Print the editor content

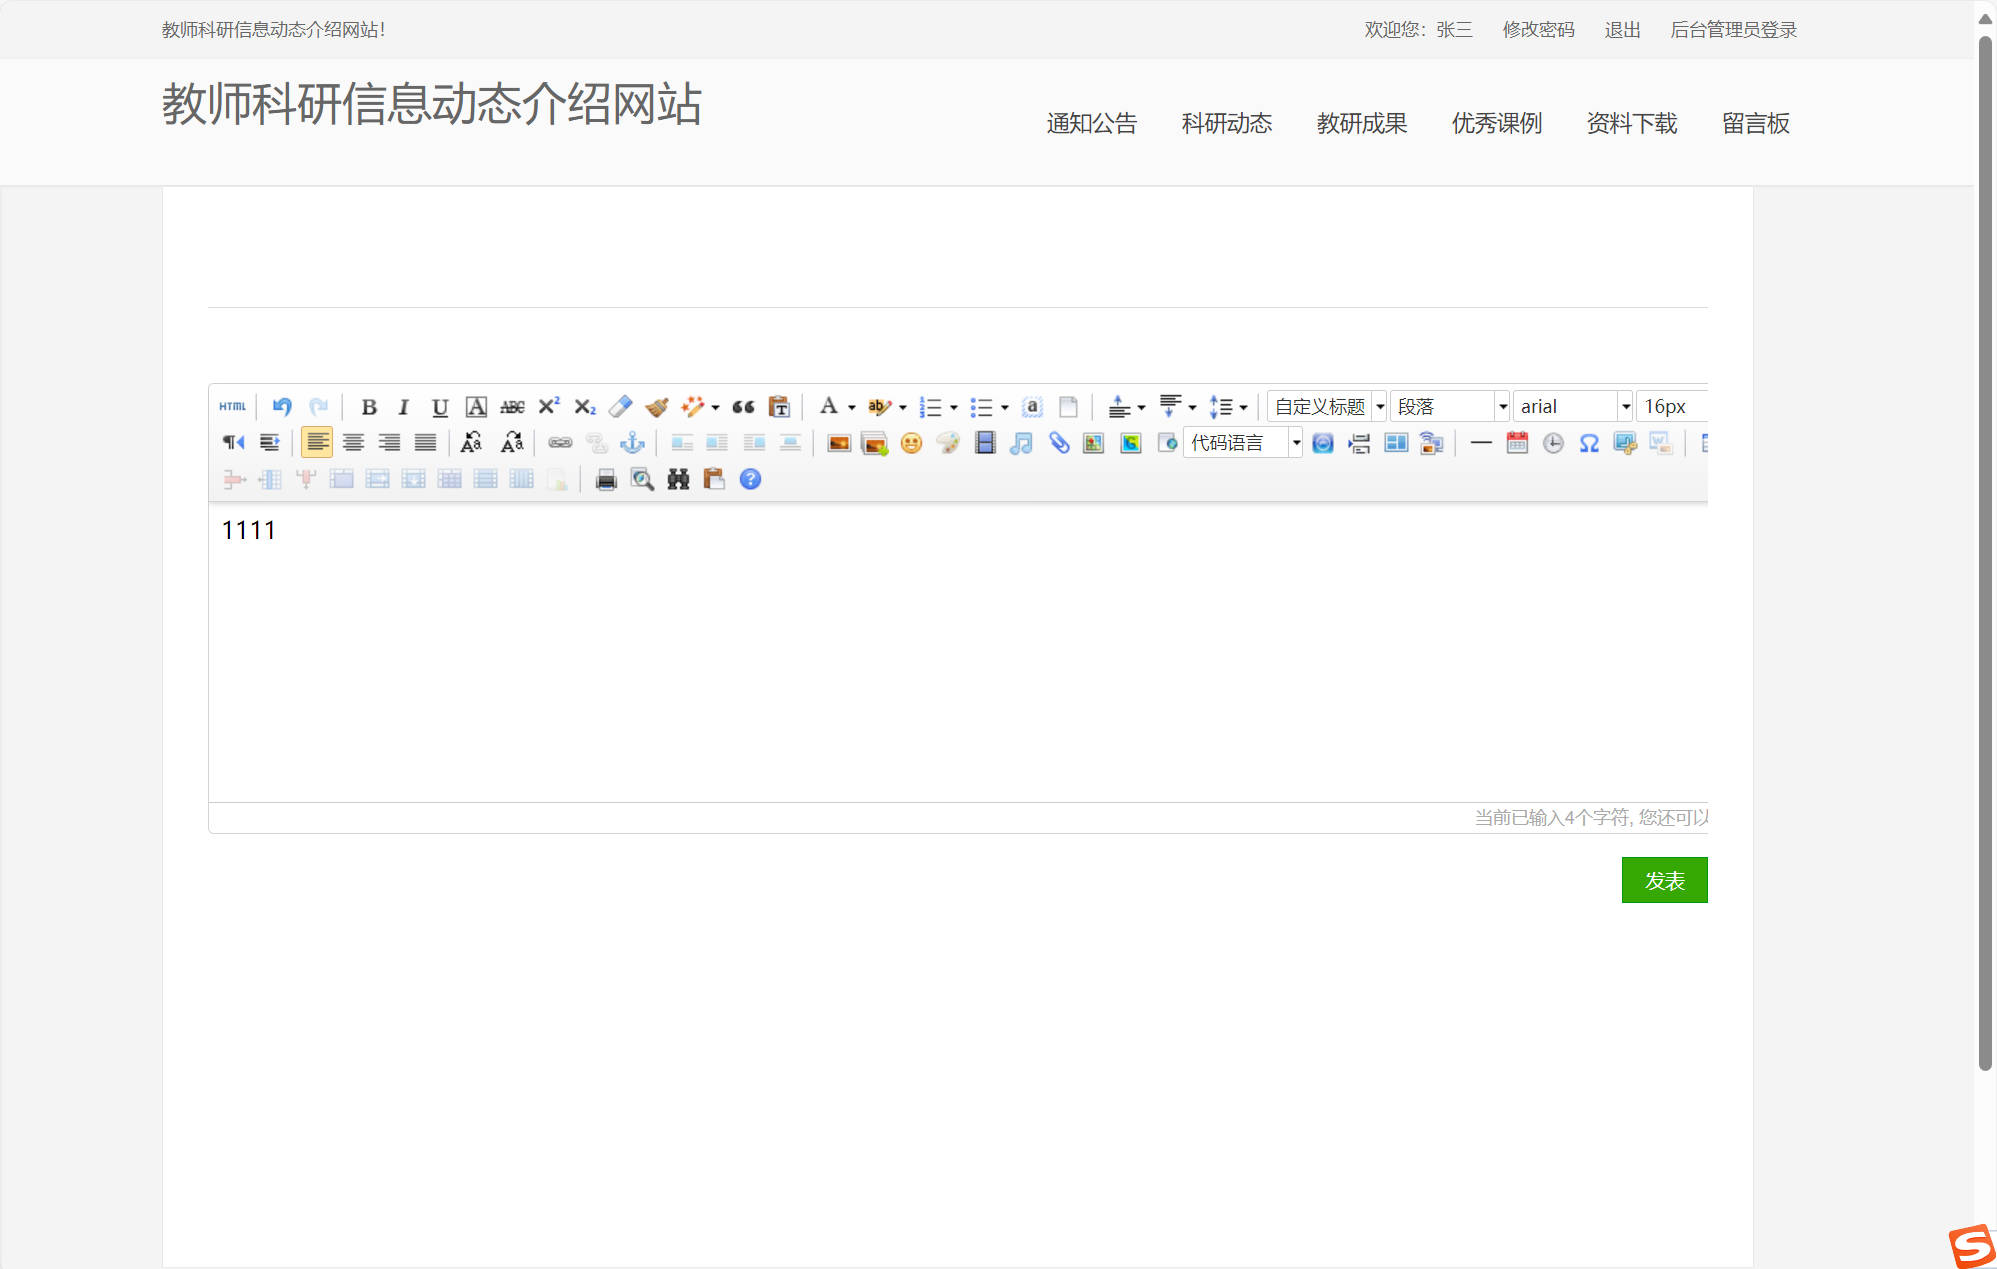pyautogui.click(x=604, y=480)
